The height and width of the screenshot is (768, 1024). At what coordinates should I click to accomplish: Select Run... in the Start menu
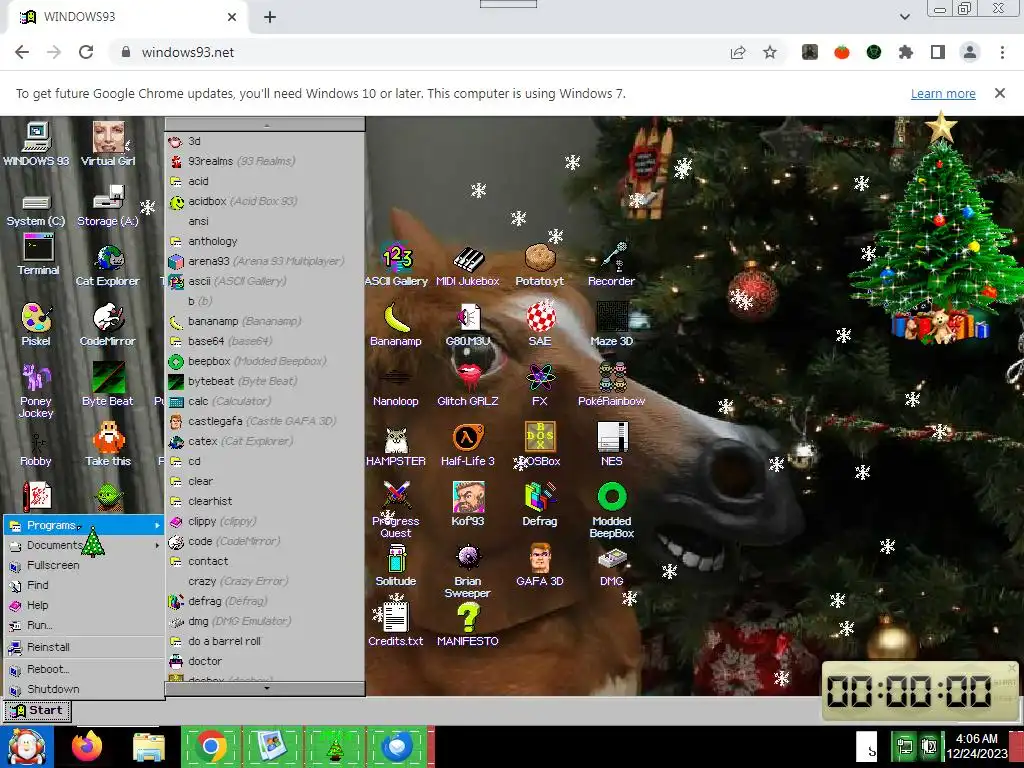[84, 625]
